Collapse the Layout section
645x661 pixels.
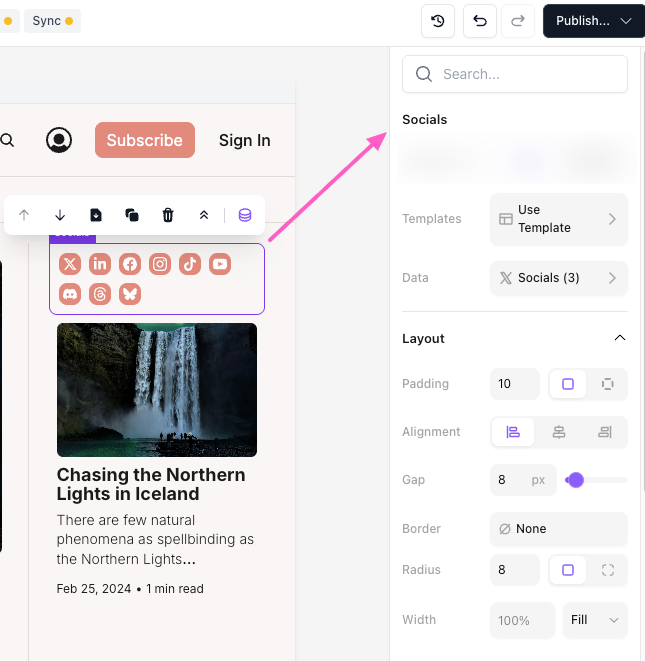(x=619, y=339)
